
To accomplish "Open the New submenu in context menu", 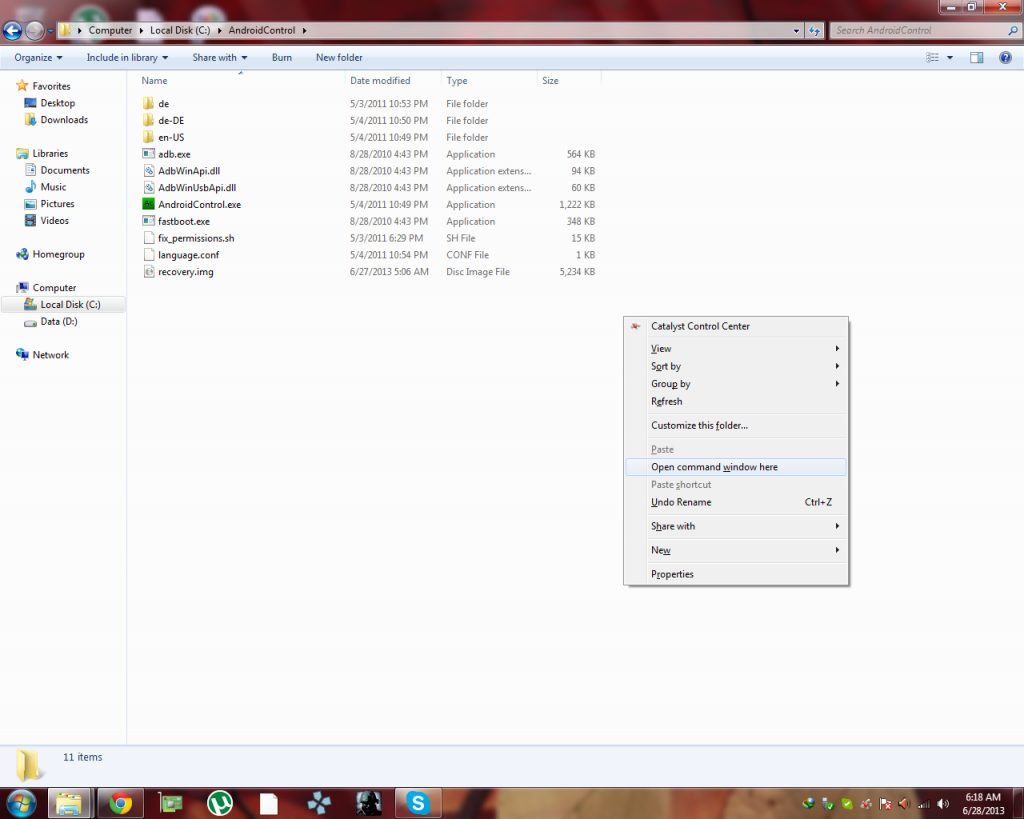I will pyautogui.click(x=736, y=550).
